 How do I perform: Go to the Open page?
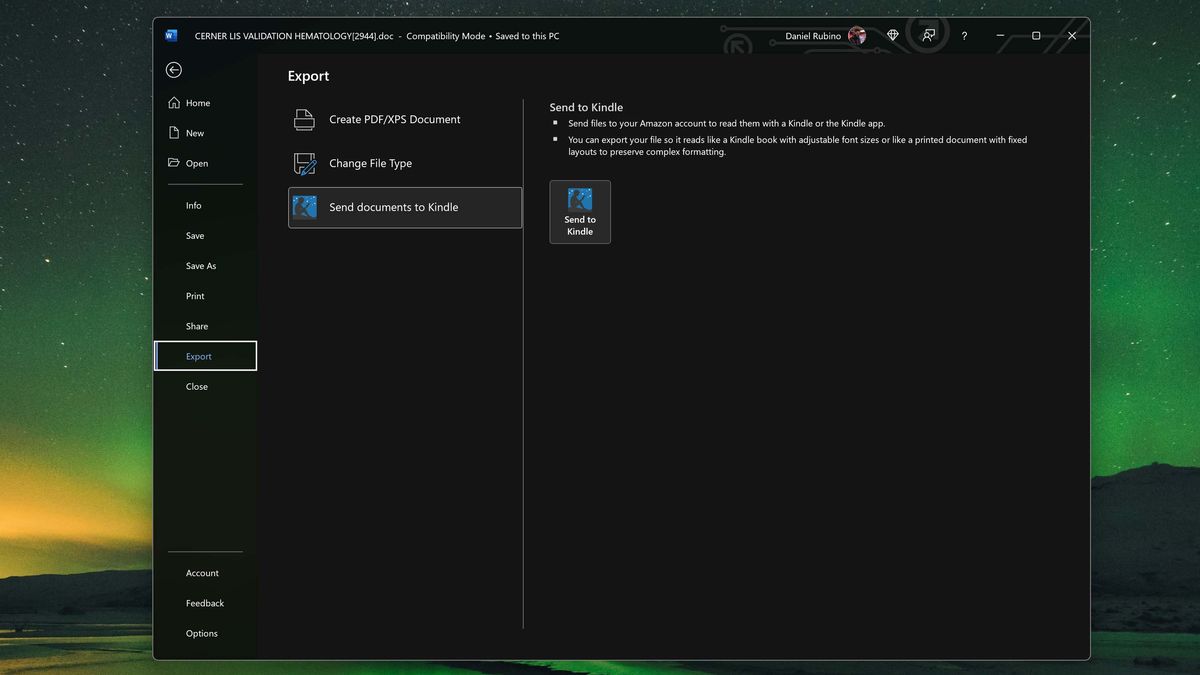coord(193,163)
